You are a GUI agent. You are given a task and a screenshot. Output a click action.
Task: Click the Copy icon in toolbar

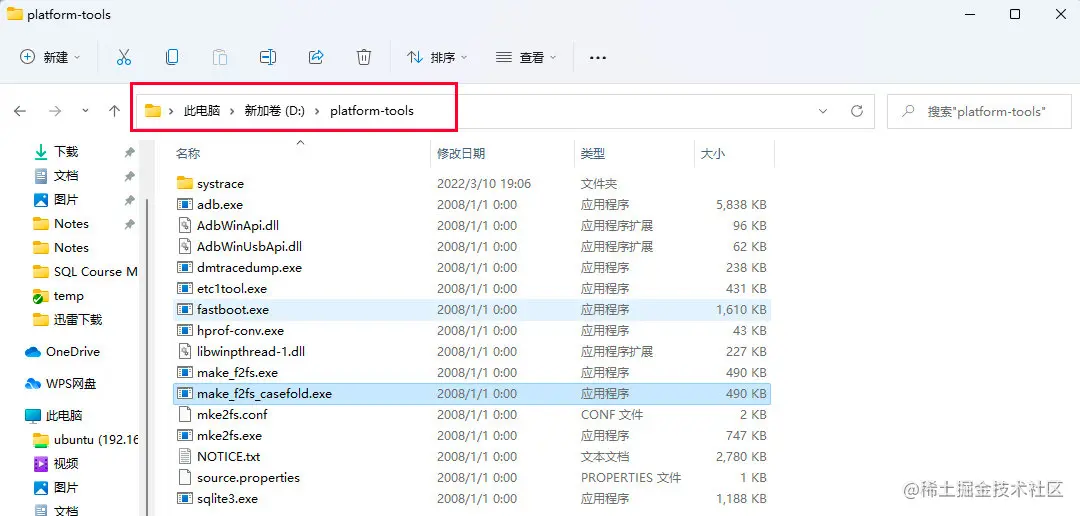click(x=172, y=57)
